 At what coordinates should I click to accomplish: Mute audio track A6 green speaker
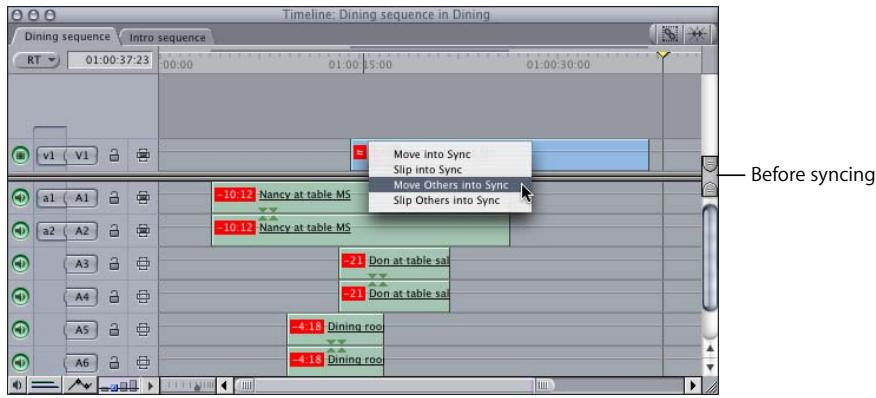(20, 363)
